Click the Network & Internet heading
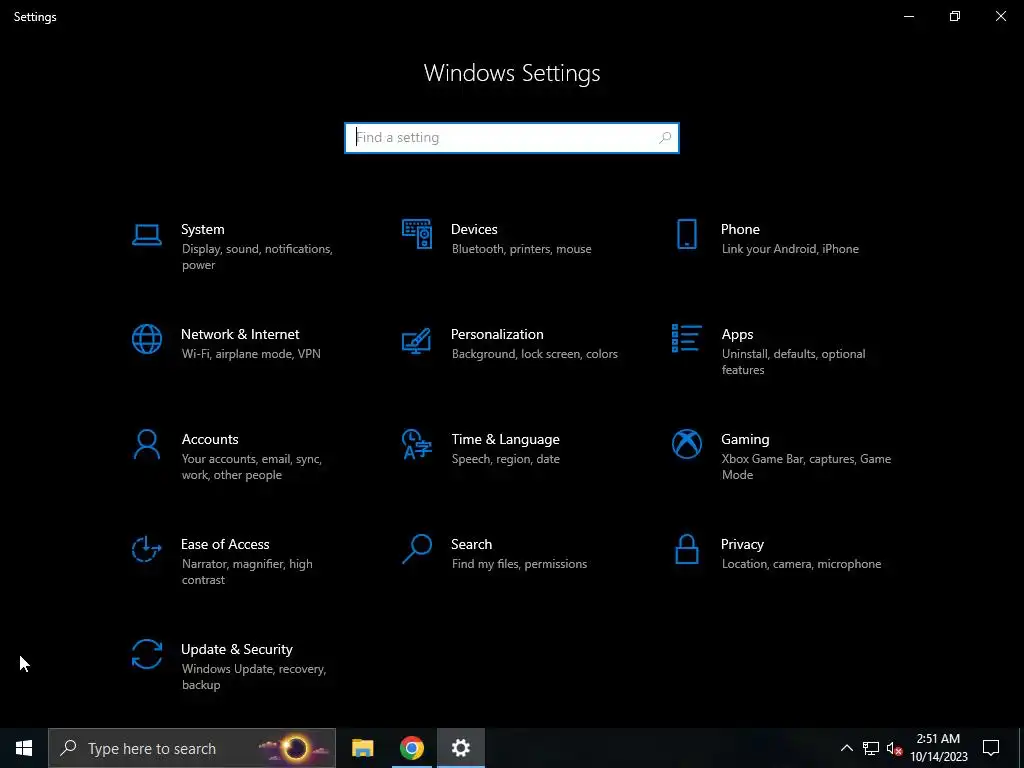This screenshot has width=1024, height=768. pos(240,334)
